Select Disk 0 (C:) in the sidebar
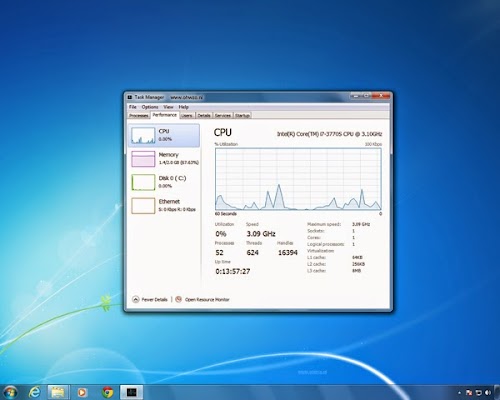Screen dimensions: 500x400 coord(164,182)
